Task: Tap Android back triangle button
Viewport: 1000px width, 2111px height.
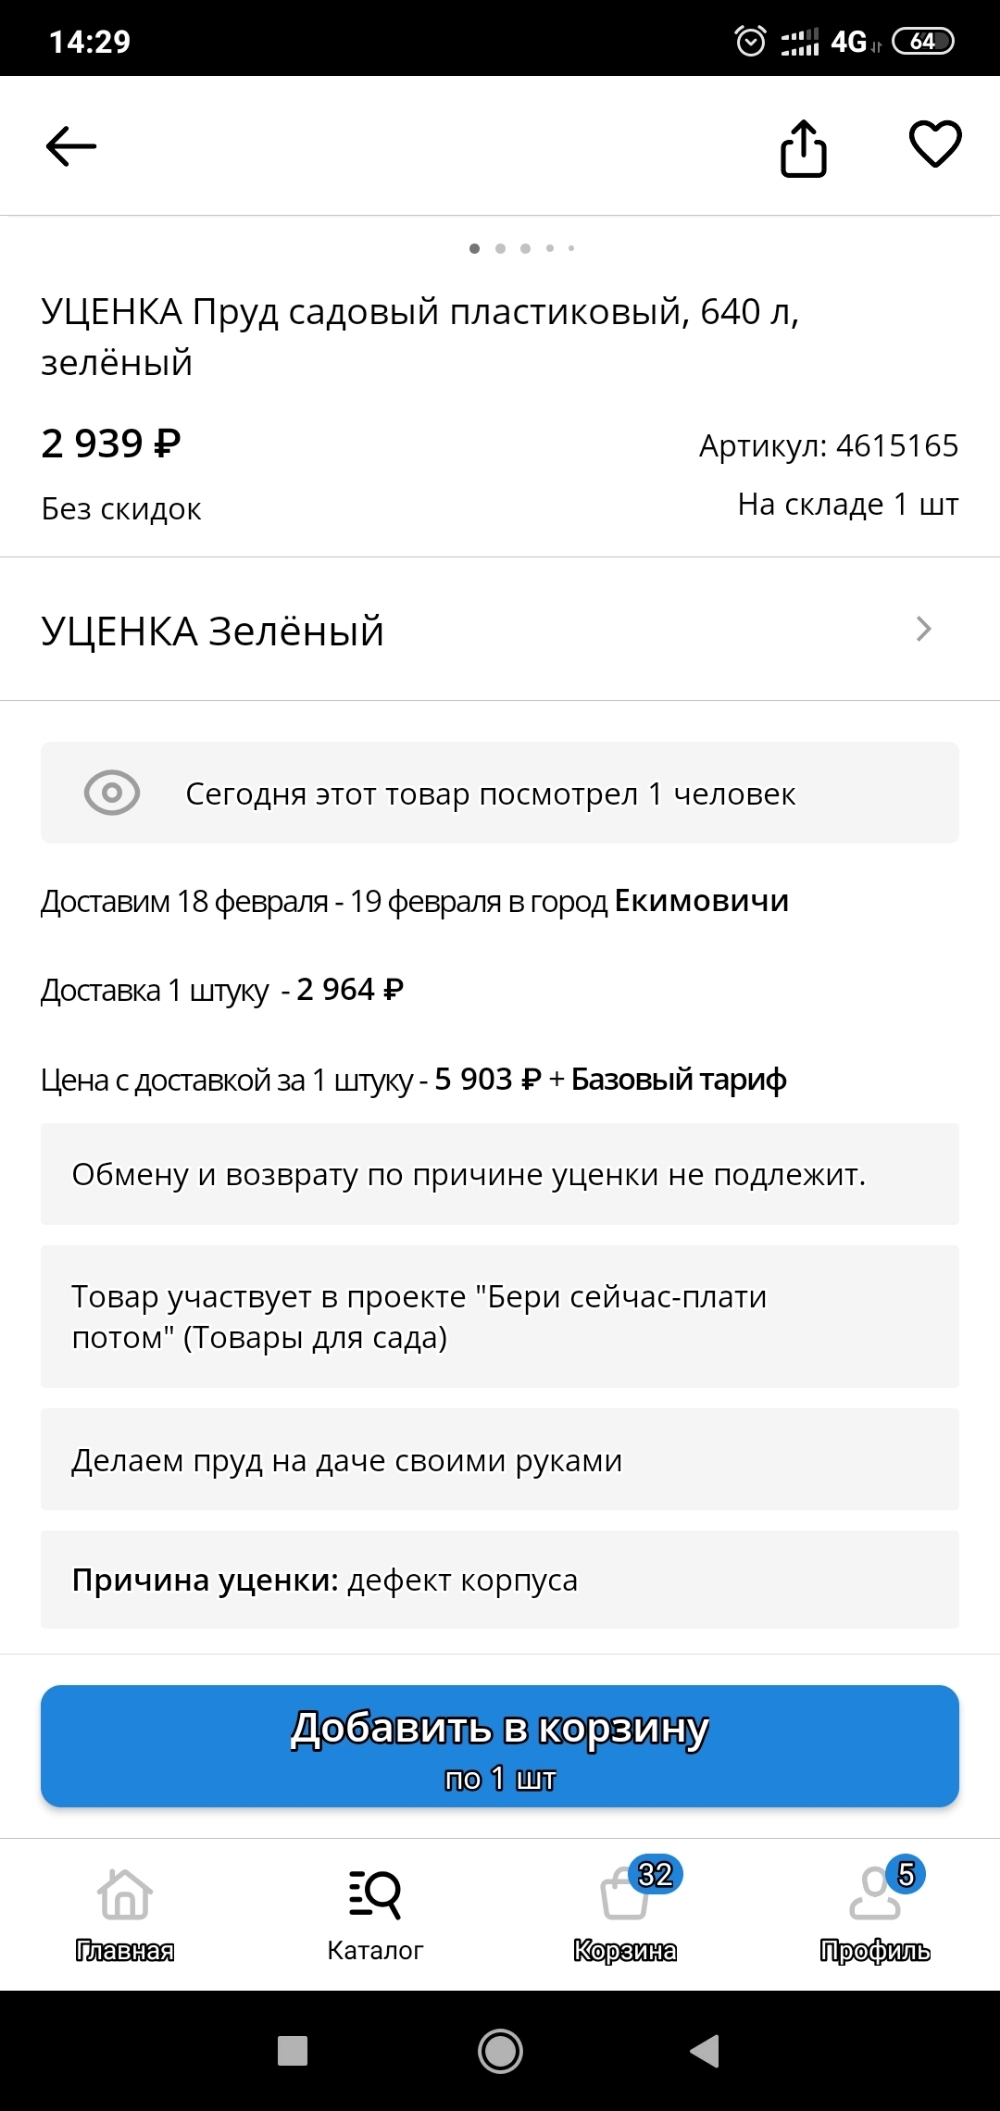Action: point(705,2051)
